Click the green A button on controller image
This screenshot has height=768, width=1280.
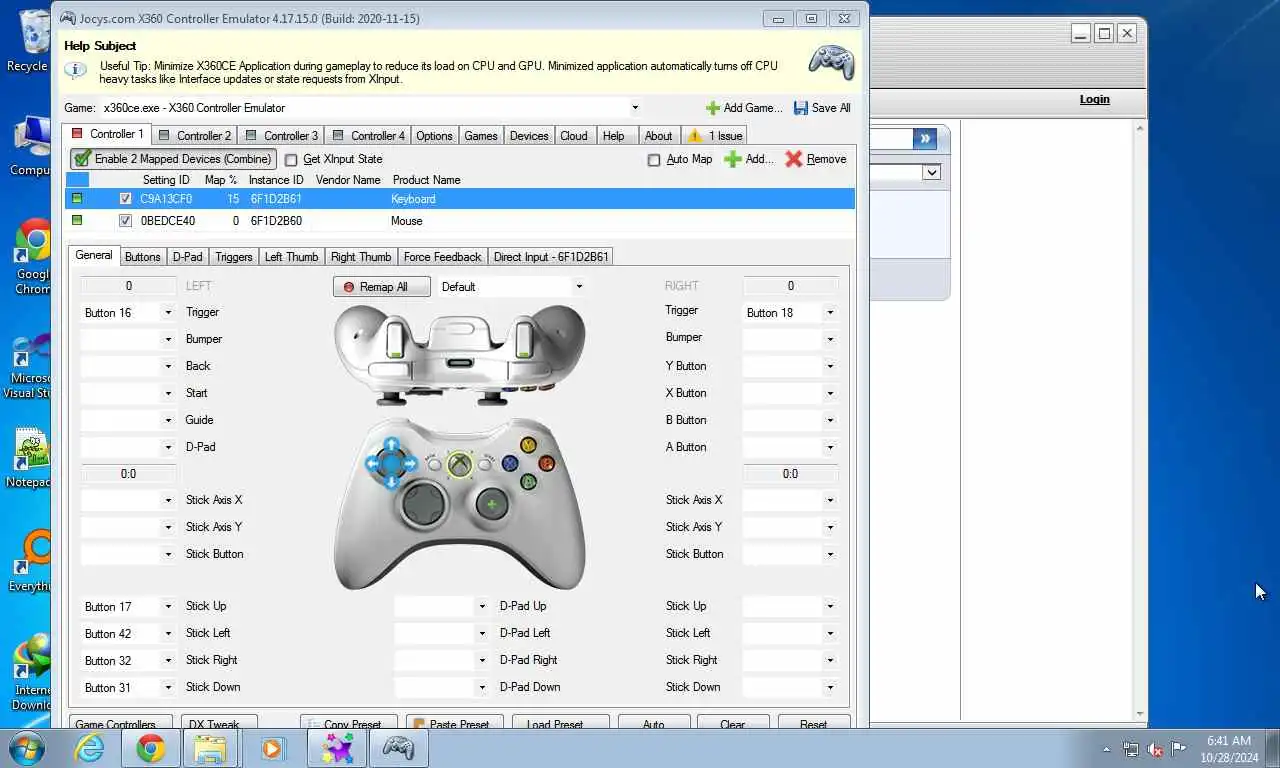[528, 481]
